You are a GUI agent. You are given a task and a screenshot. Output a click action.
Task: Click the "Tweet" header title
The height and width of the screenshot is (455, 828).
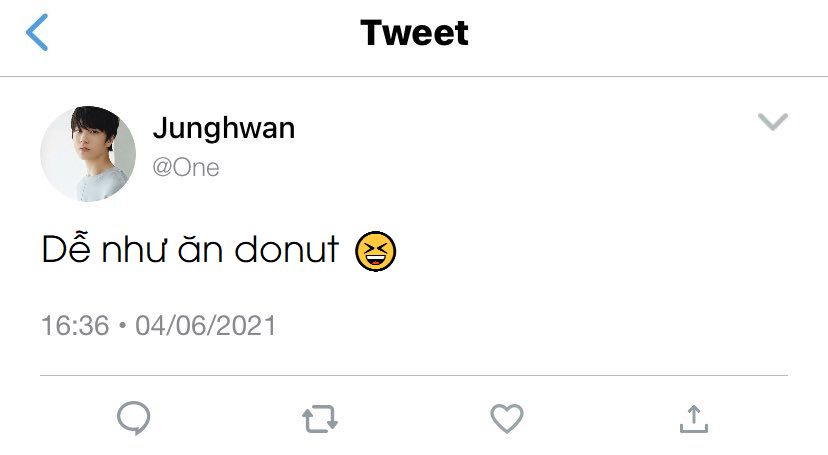click(x=414, y=33)
